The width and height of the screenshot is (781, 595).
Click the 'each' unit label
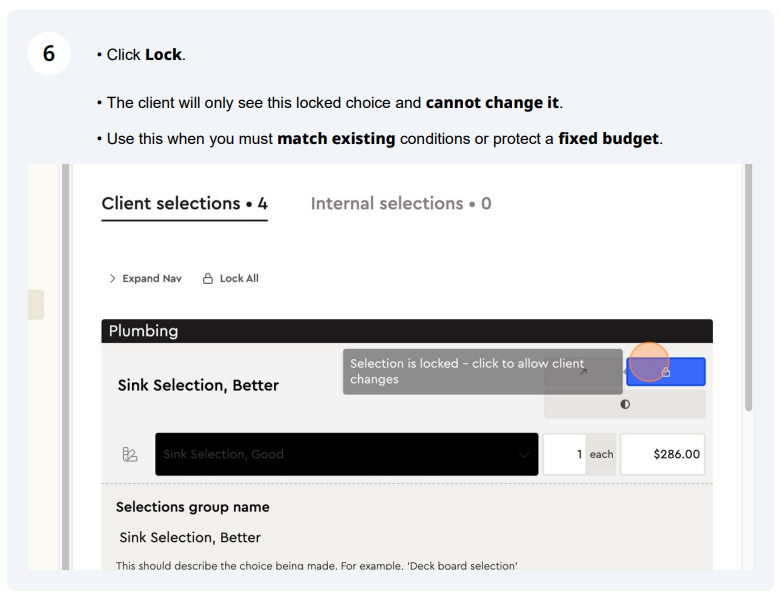pyautogui.click(x=601, y=454)
